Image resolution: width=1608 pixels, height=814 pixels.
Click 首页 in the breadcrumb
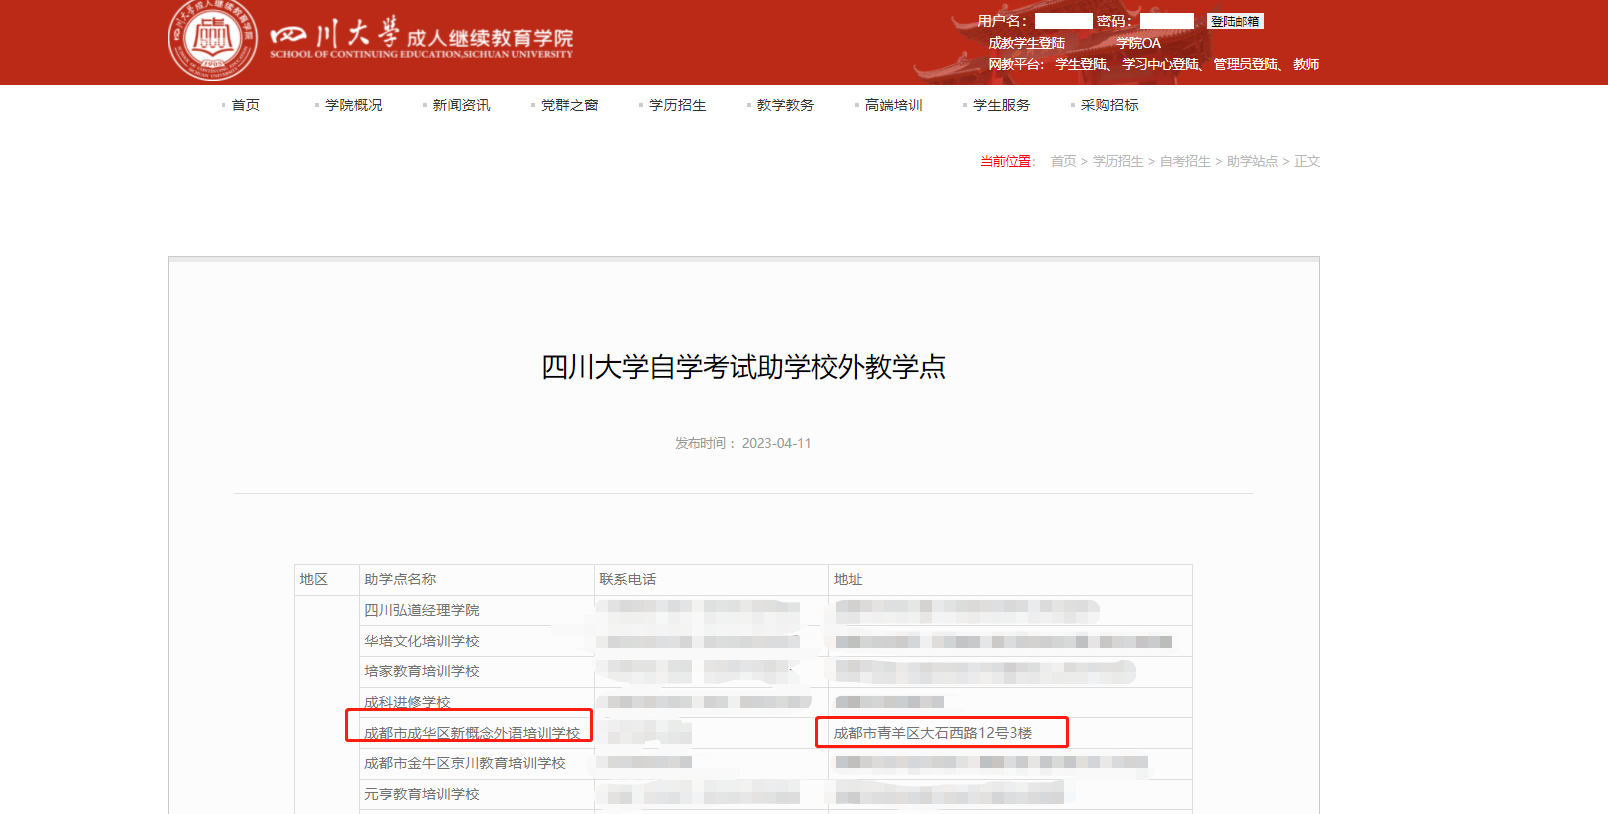point(1063,161)
